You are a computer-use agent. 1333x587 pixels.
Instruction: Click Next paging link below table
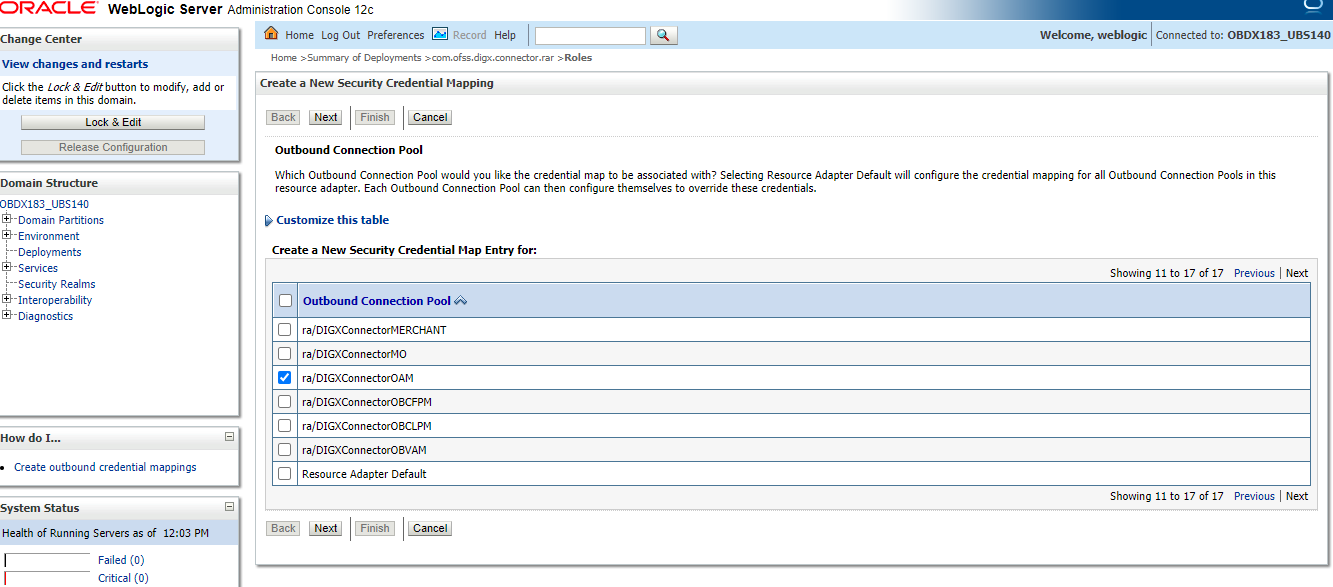[1297, 496]
